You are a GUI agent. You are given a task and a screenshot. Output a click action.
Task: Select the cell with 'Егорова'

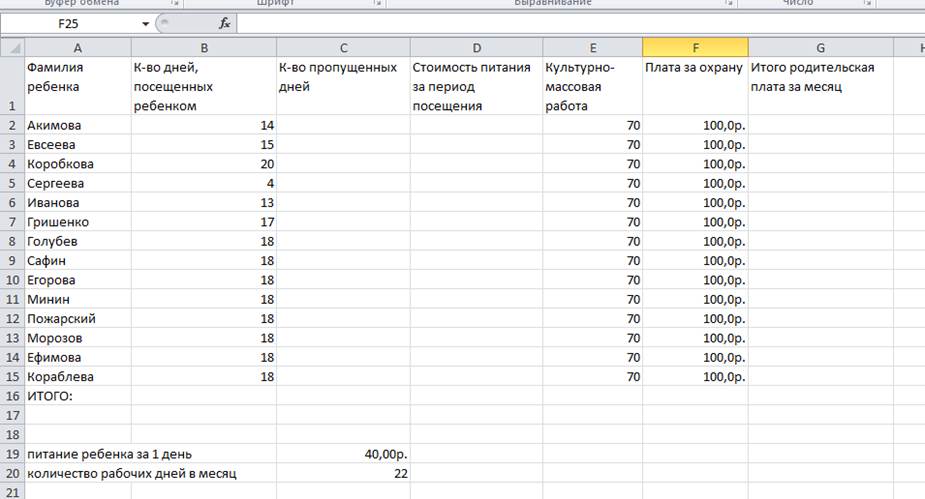point(78,280)
